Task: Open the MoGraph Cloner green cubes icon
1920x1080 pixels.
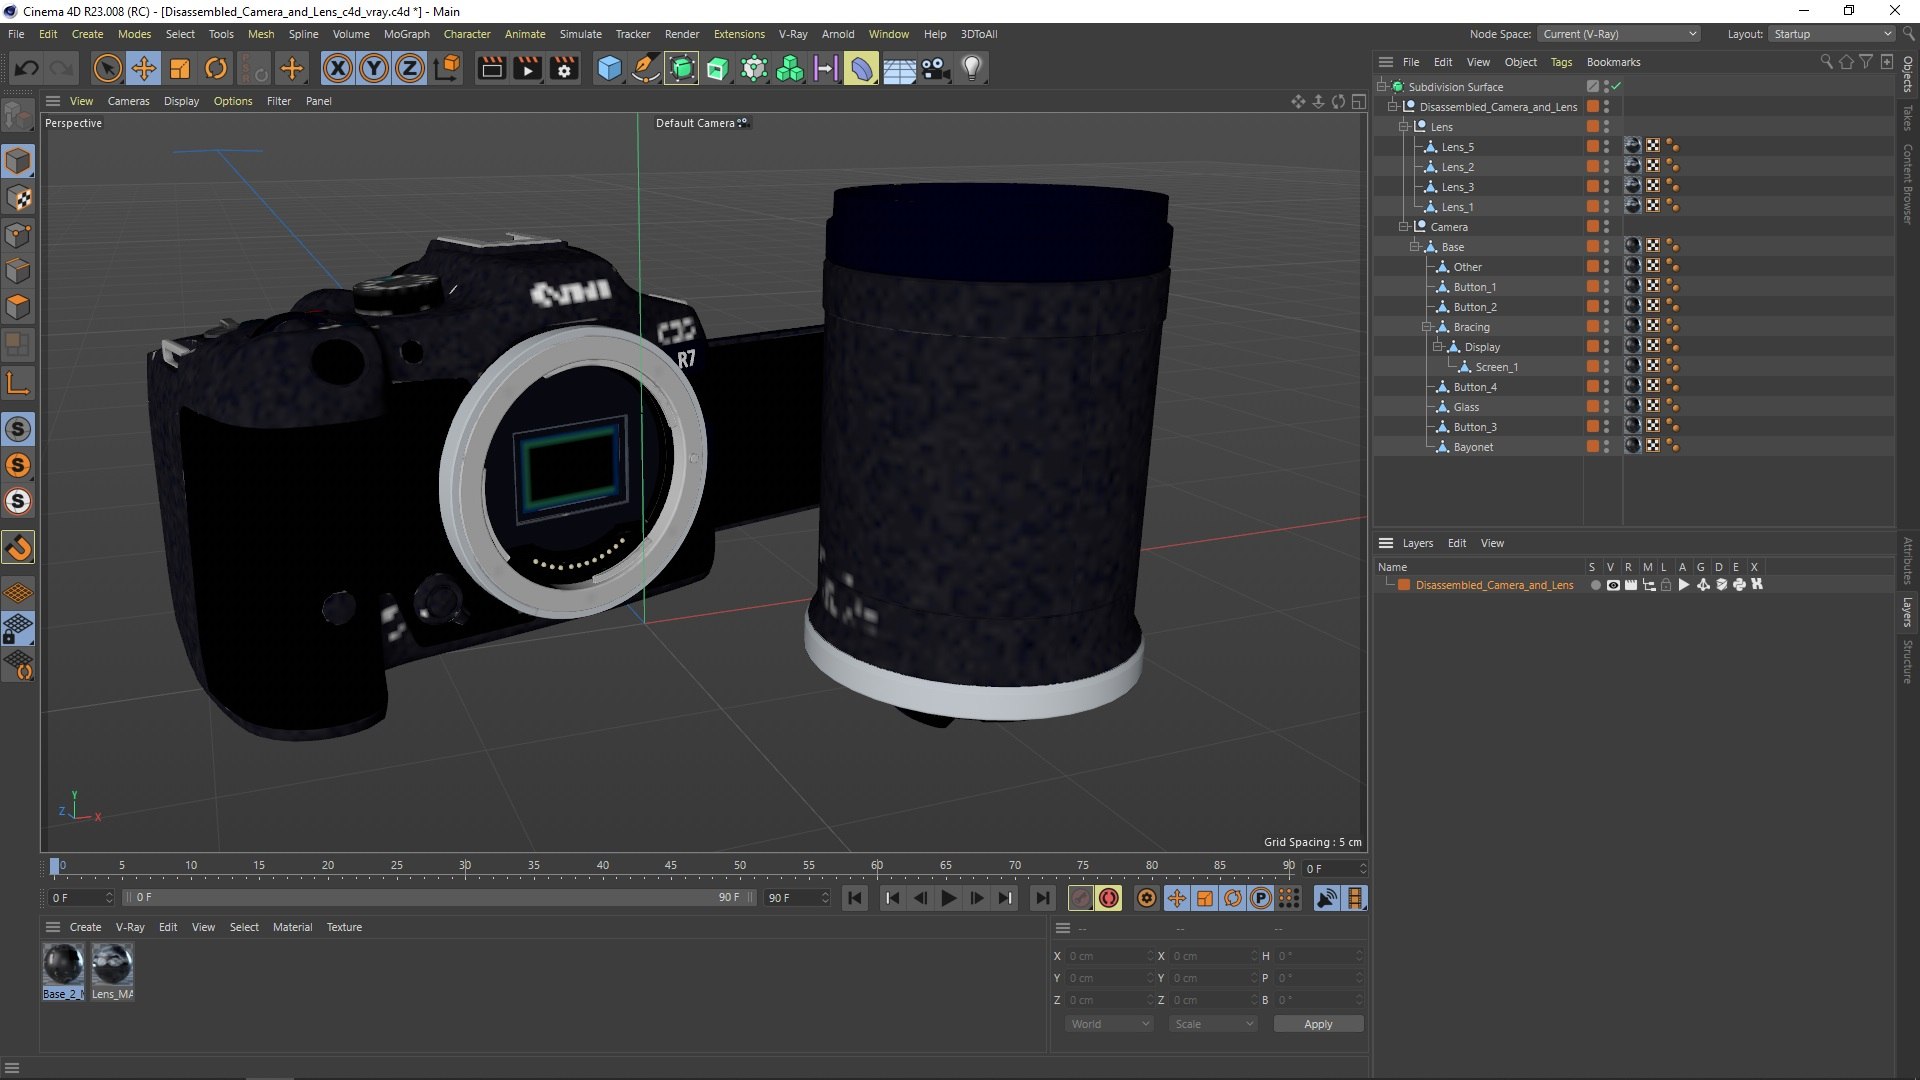Action: coord(790,68)
